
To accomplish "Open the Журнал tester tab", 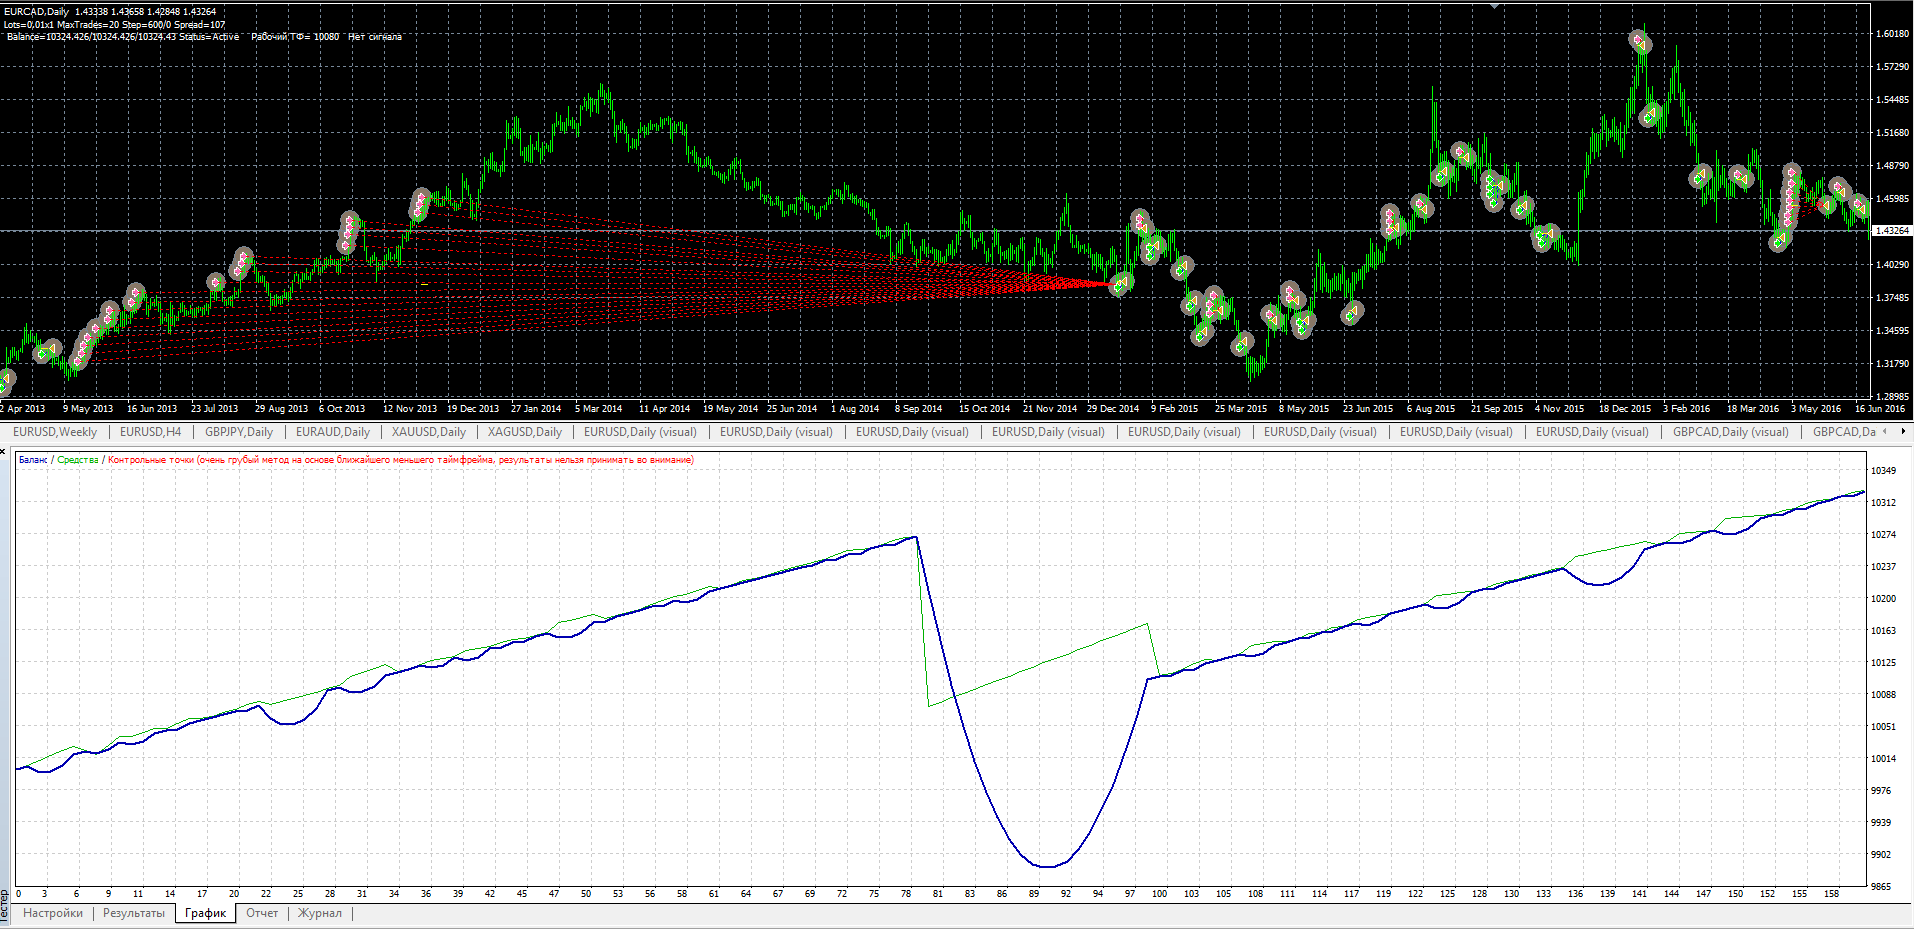I will coord(320,913).
